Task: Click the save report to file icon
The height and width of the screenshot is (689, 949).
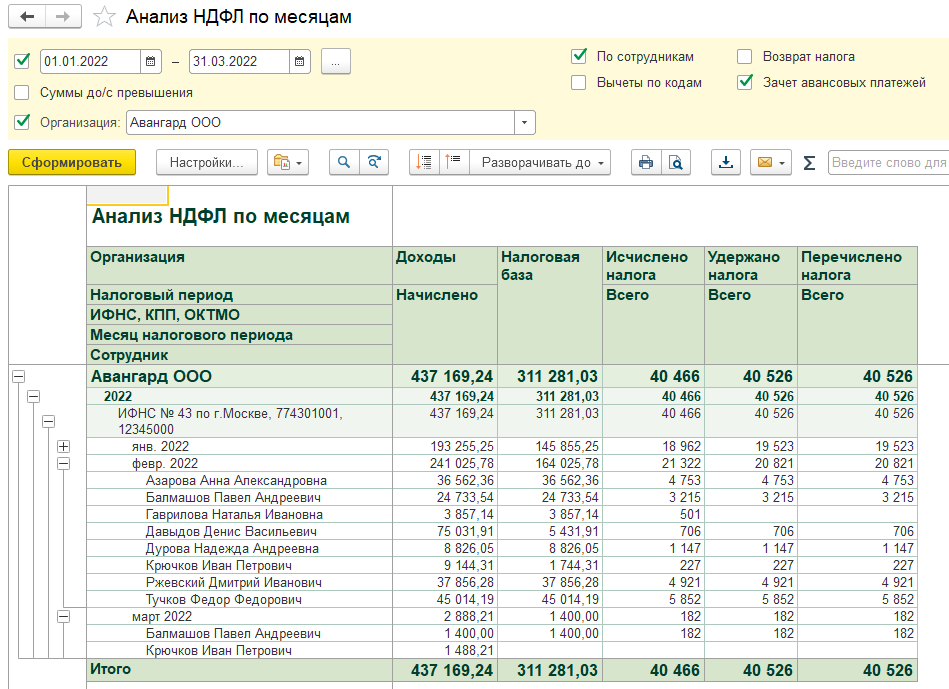Action: [x=726, y=162]
